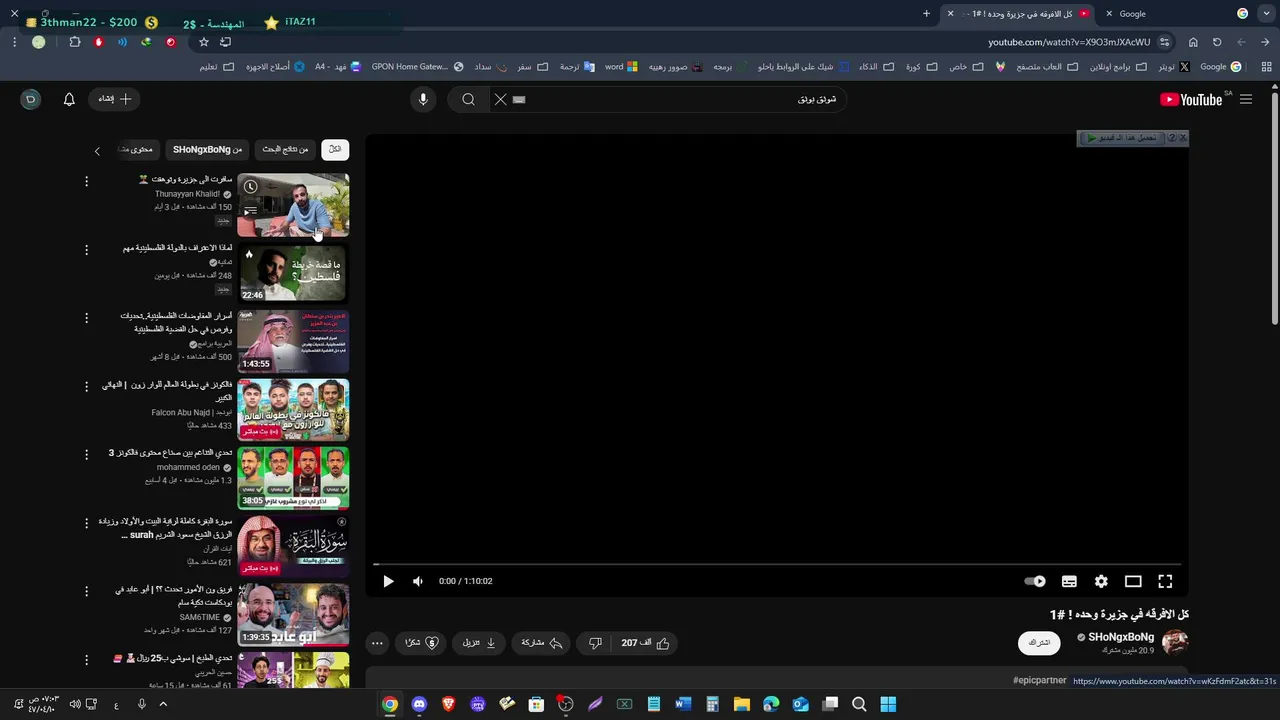Mute the video using the volume icon

(x=418, y=581)
